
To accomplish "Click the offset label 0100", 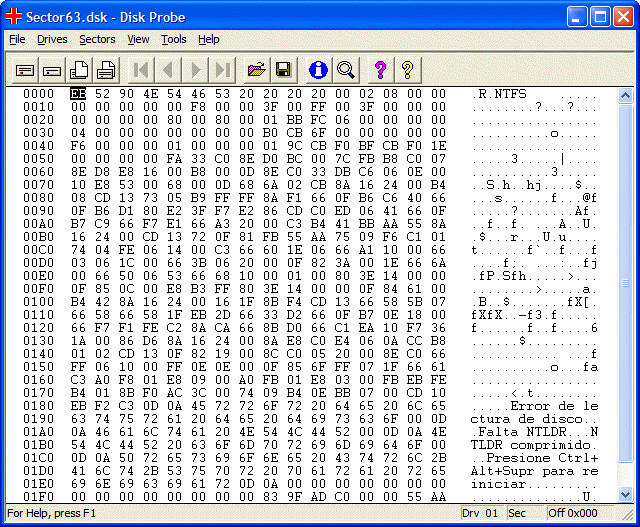I will (38, 302).
